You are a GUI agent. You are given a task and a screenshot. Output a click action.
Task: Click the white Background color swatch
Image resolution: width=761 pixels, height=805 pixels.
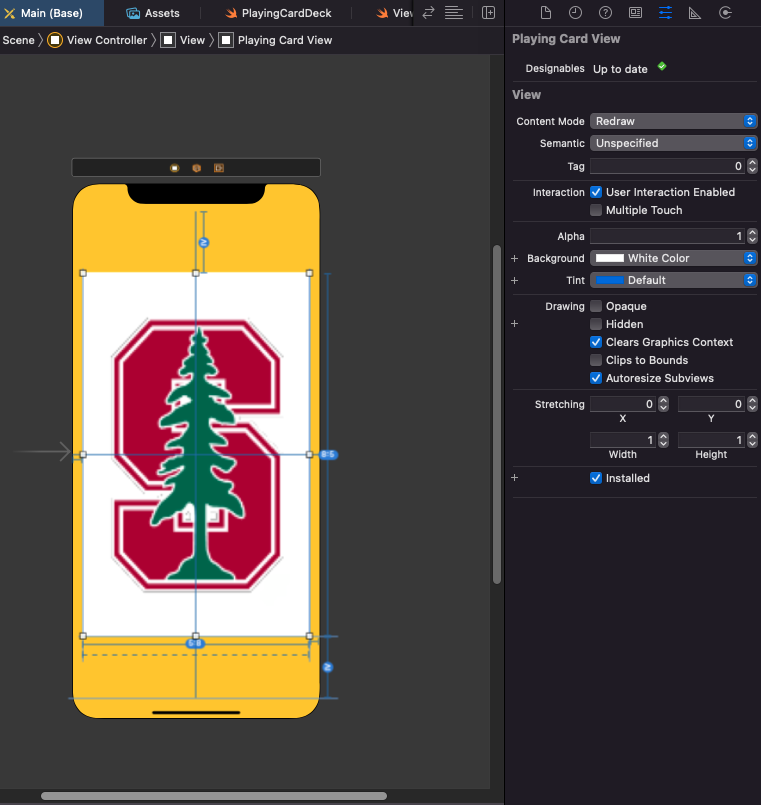[610, 258]
